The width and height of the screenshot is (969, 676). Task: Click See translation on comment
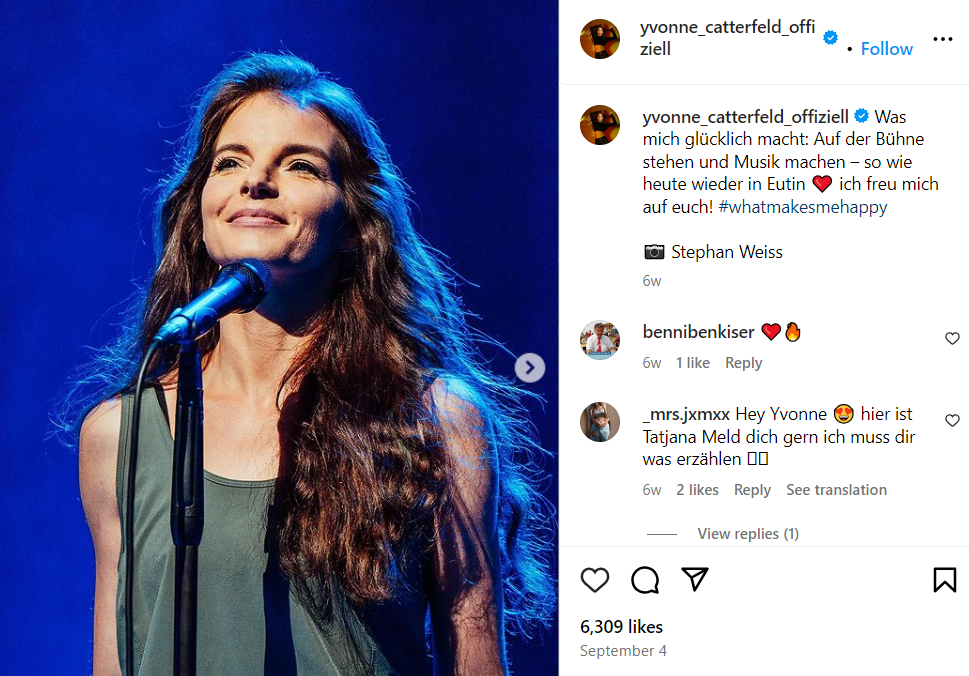pos(836,490)
